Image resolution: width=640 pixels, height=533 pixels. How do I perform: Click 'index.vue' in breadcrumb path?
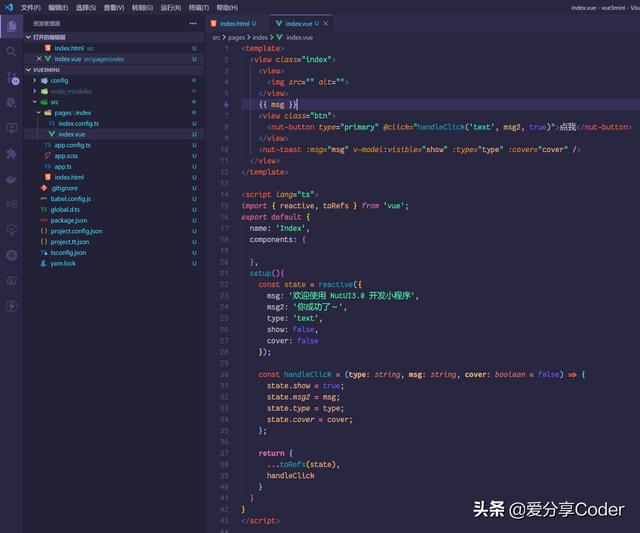tap(299, 37)
